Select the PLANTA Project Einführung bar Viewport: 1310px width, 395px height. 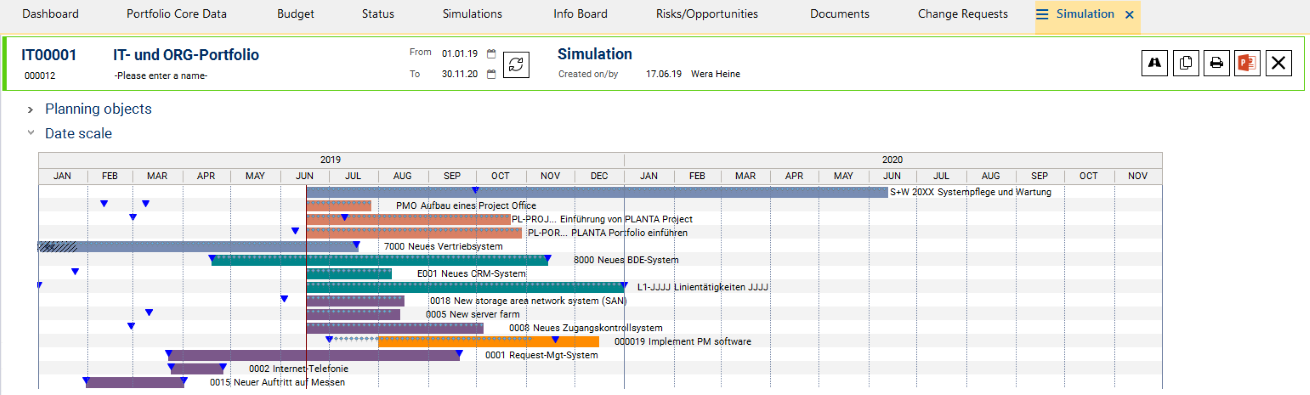tap(408, 219)
